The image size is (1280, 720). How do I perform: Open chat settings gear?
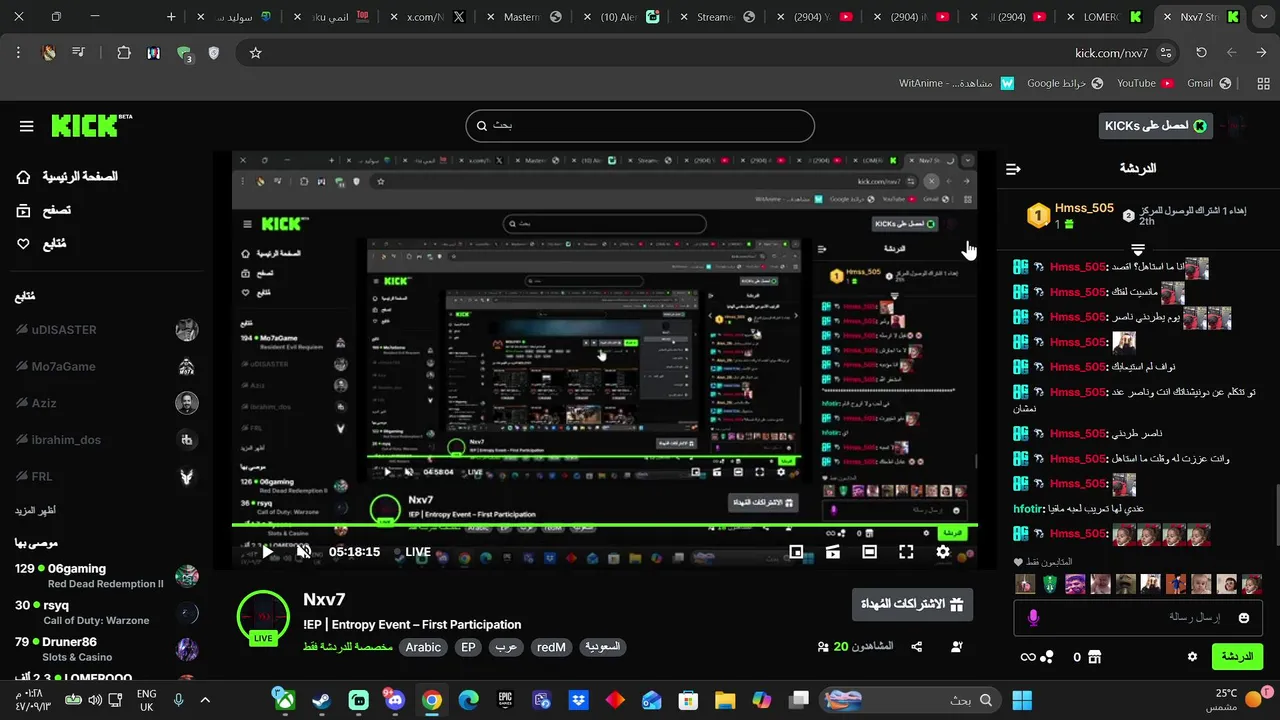1192,657
